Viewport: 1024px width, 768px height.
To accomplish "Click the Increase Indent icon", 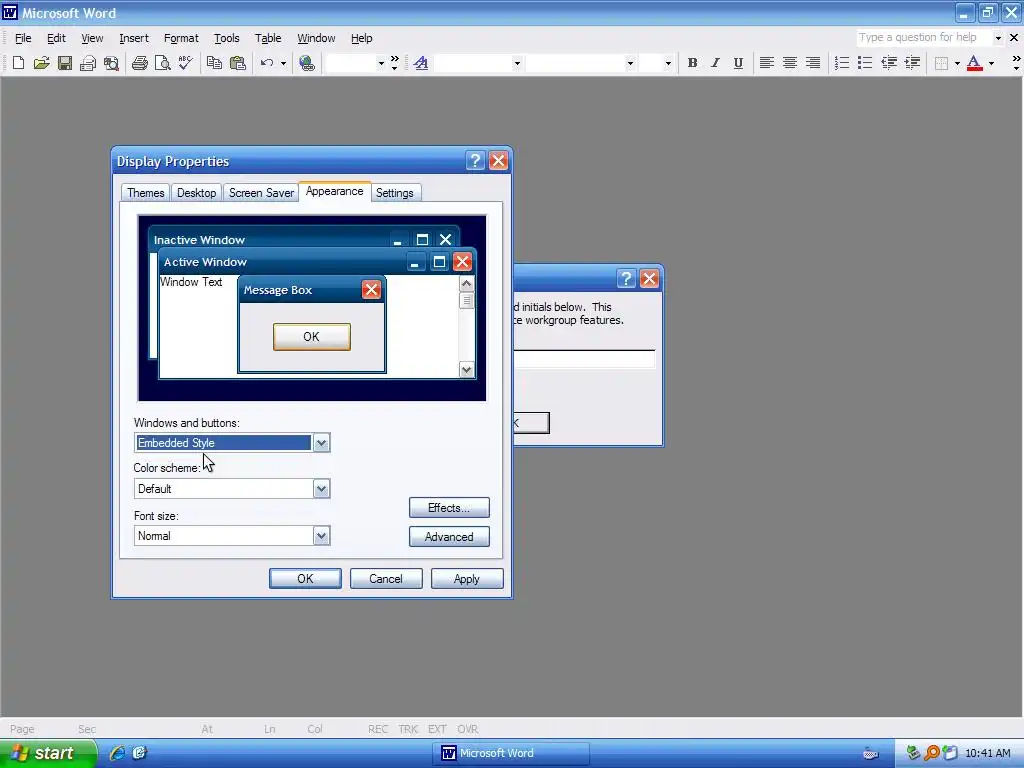I will (912, 63).
